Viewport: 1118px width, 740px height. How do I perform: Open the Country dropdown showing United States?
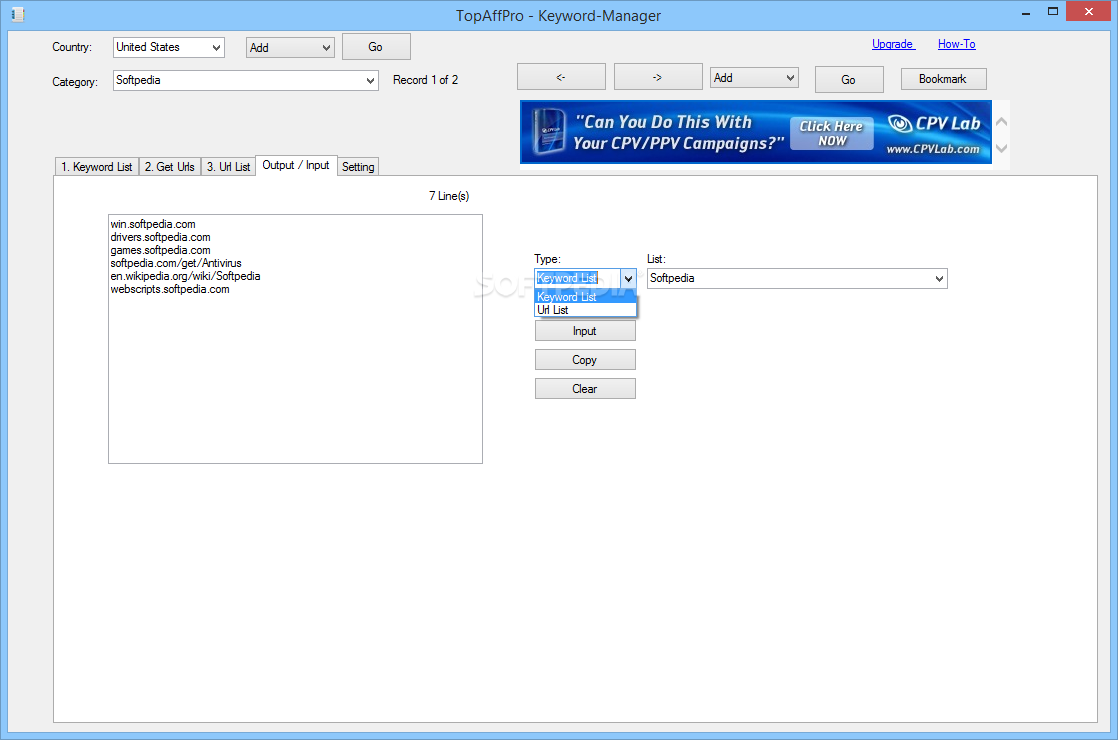pyautogui.click(x=169, y=47)
